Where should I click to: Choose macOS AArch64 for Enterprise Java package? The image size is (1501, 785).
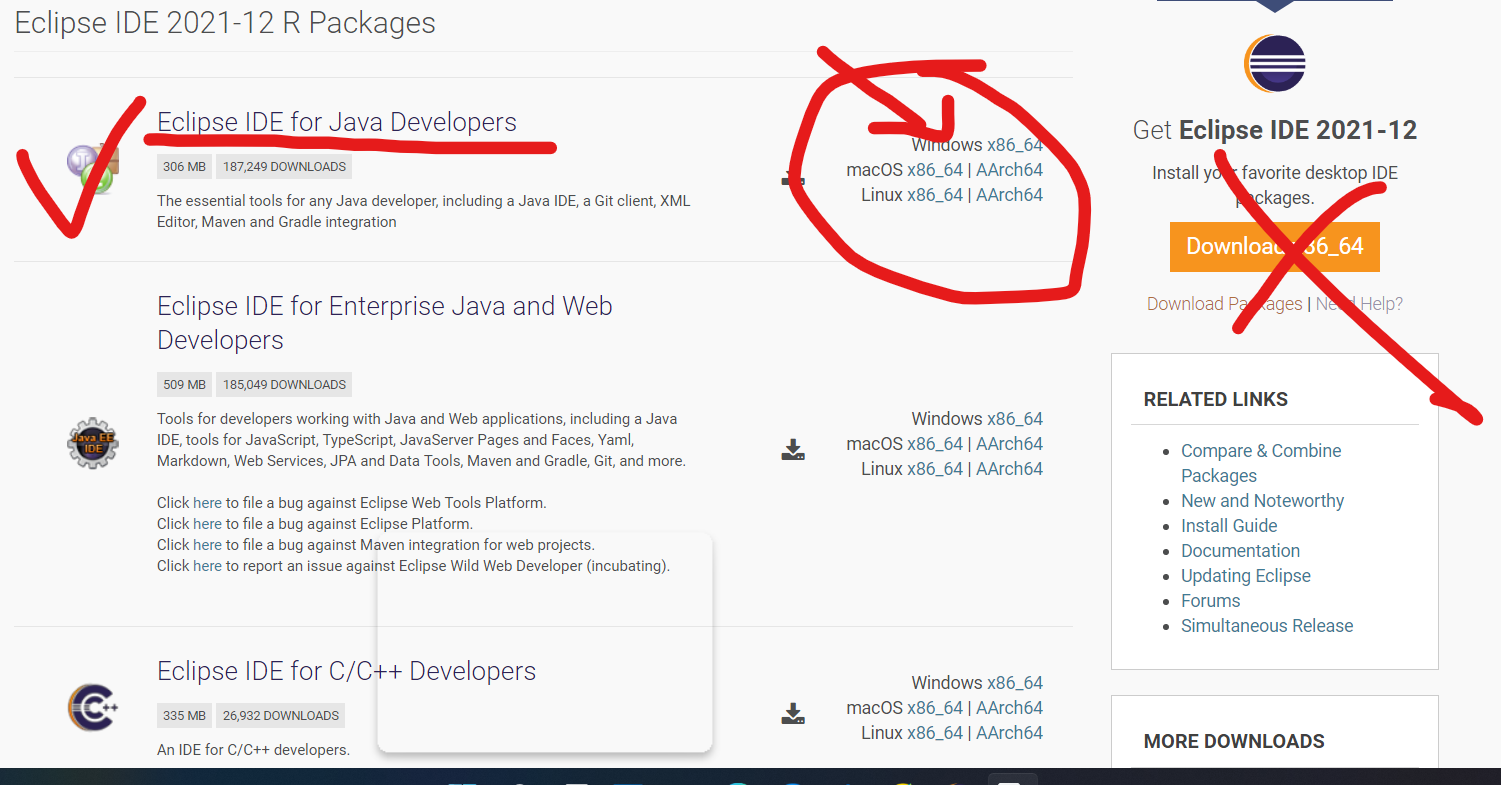(x=1009, y=444)
